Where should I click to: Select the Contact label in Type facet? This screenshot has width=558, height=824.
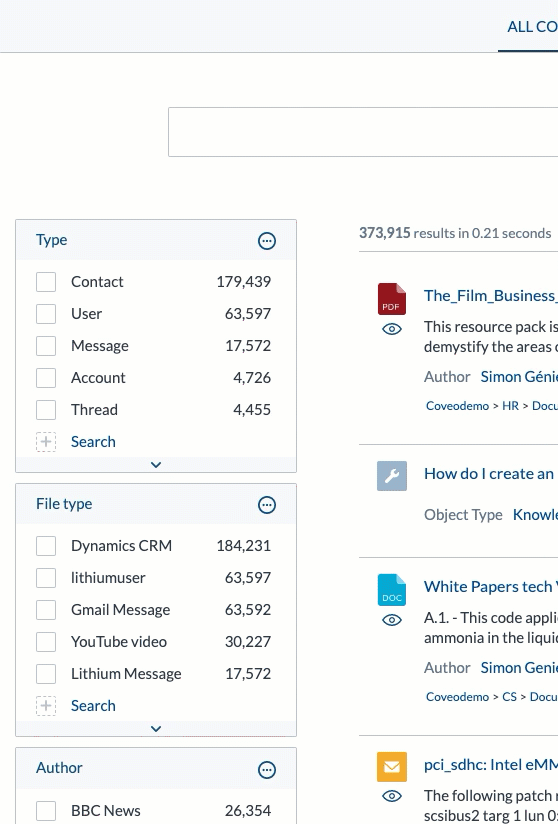(x=97, y=282)
